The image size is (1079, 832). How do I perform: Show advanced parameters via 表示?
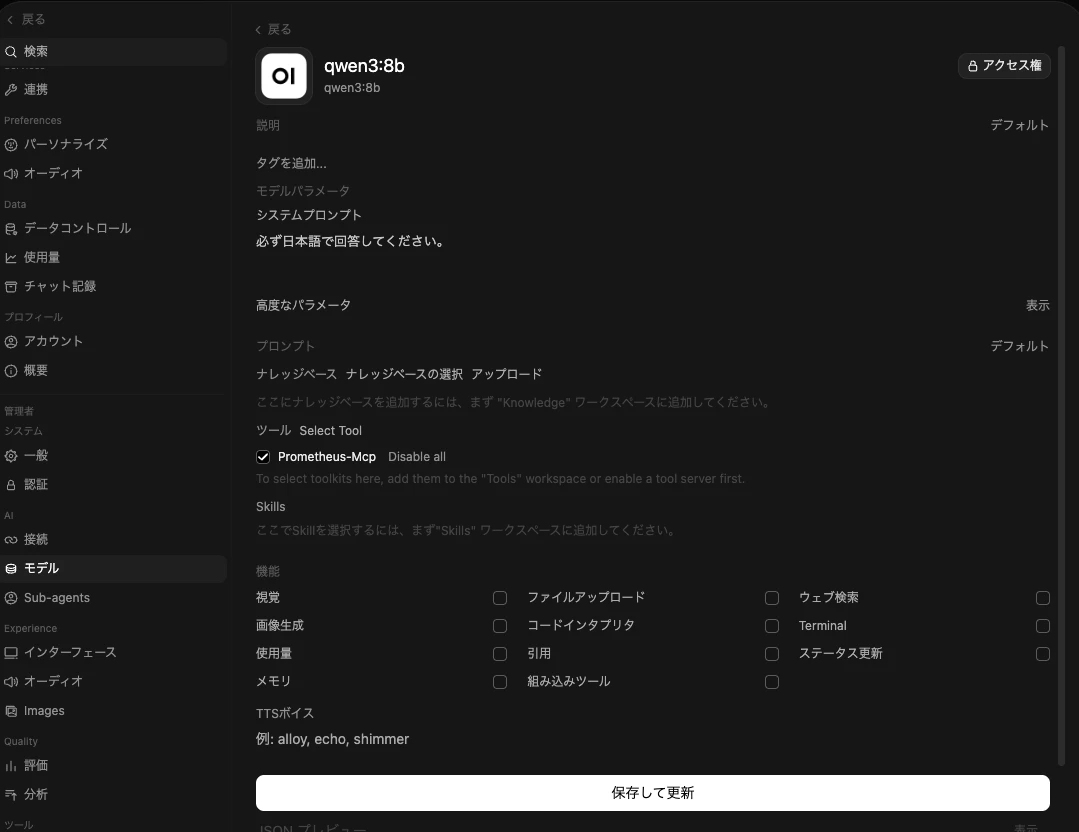pos(1038,306)
